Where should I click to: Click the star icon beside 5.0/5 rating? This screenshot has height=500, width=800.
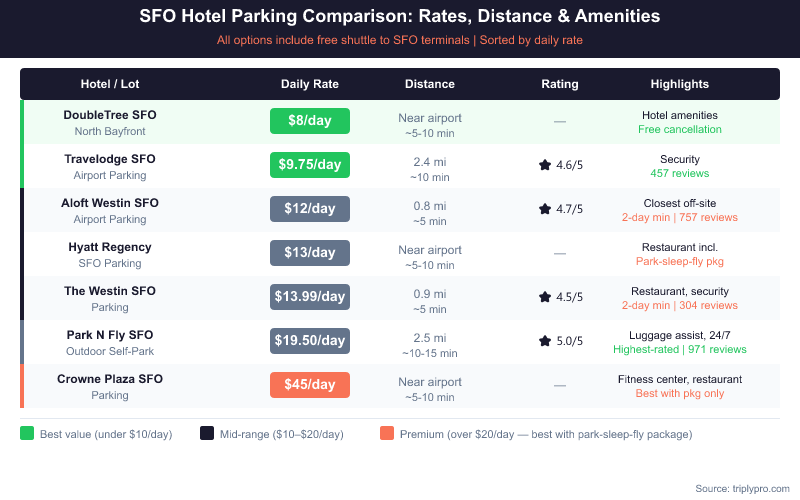[x=545, y=341]
